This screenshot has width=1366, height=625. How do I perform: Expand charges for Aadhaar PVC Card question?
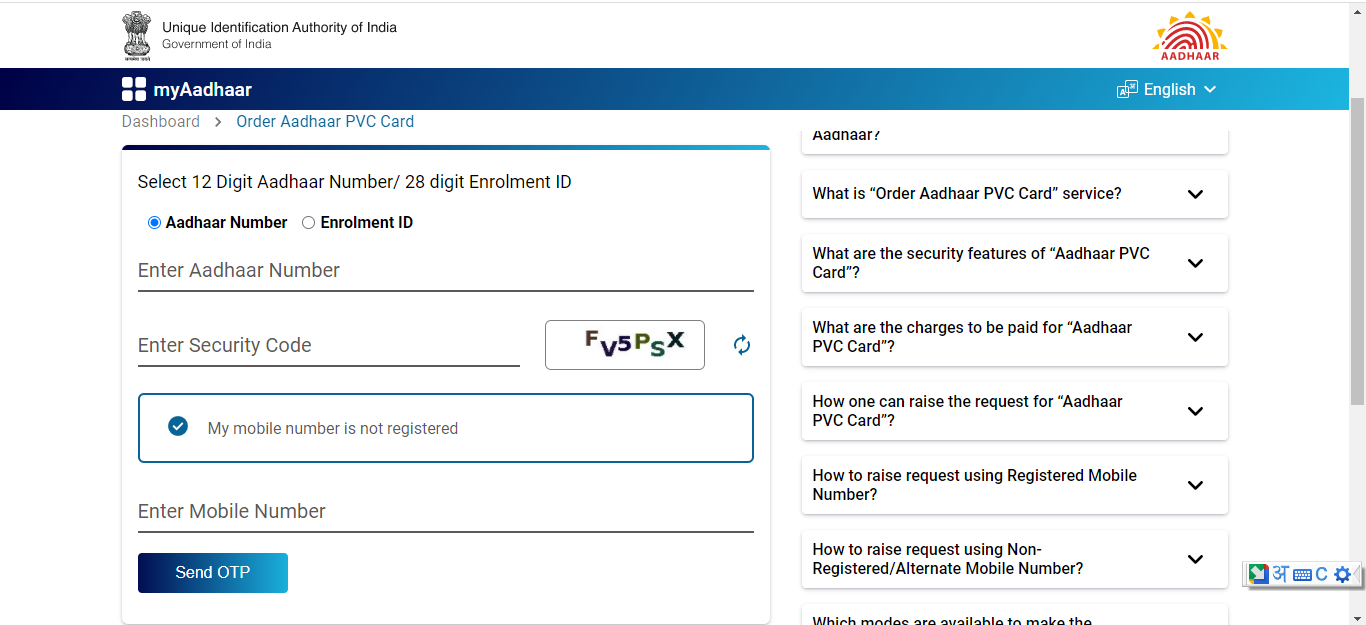point(1014,337)
